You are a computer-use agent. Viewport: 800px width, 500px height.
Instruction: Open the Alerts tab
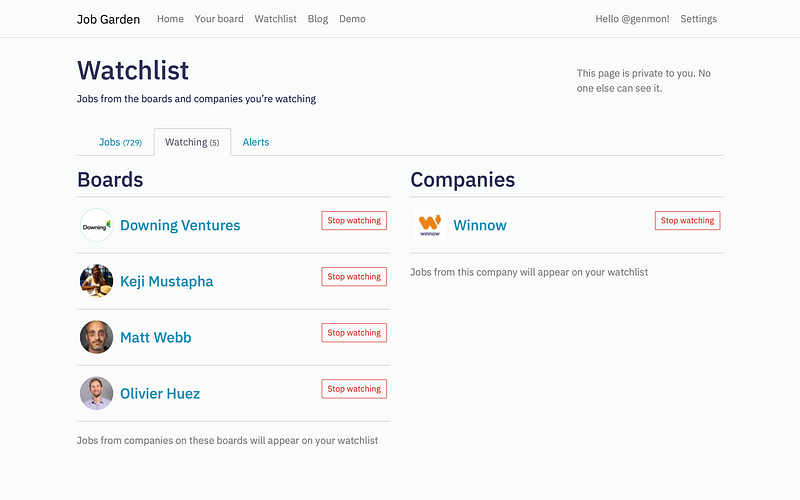[x=256, y=142]
